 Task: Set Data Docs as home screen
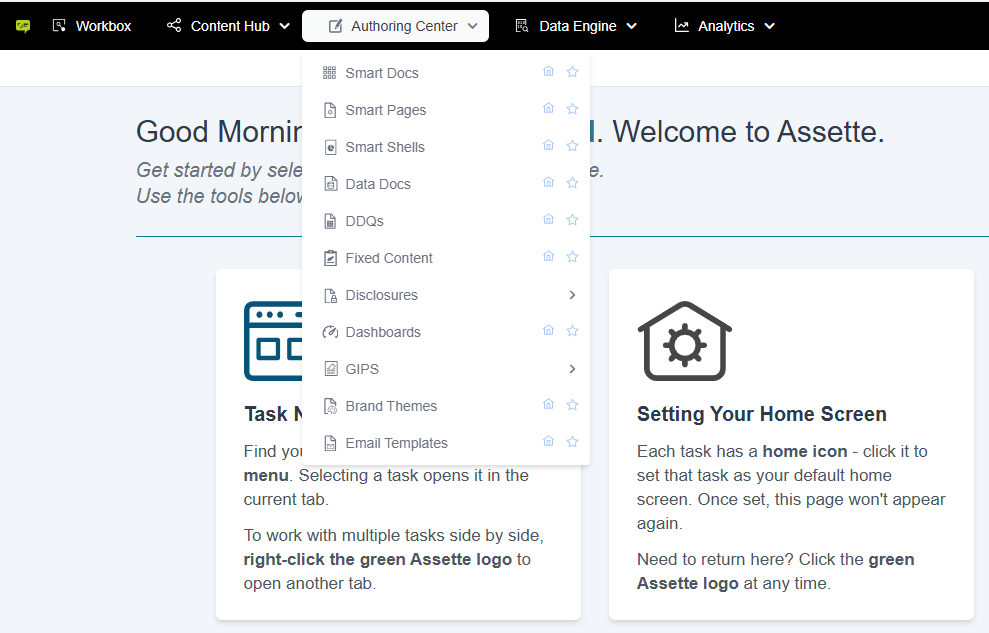point(548,182)
